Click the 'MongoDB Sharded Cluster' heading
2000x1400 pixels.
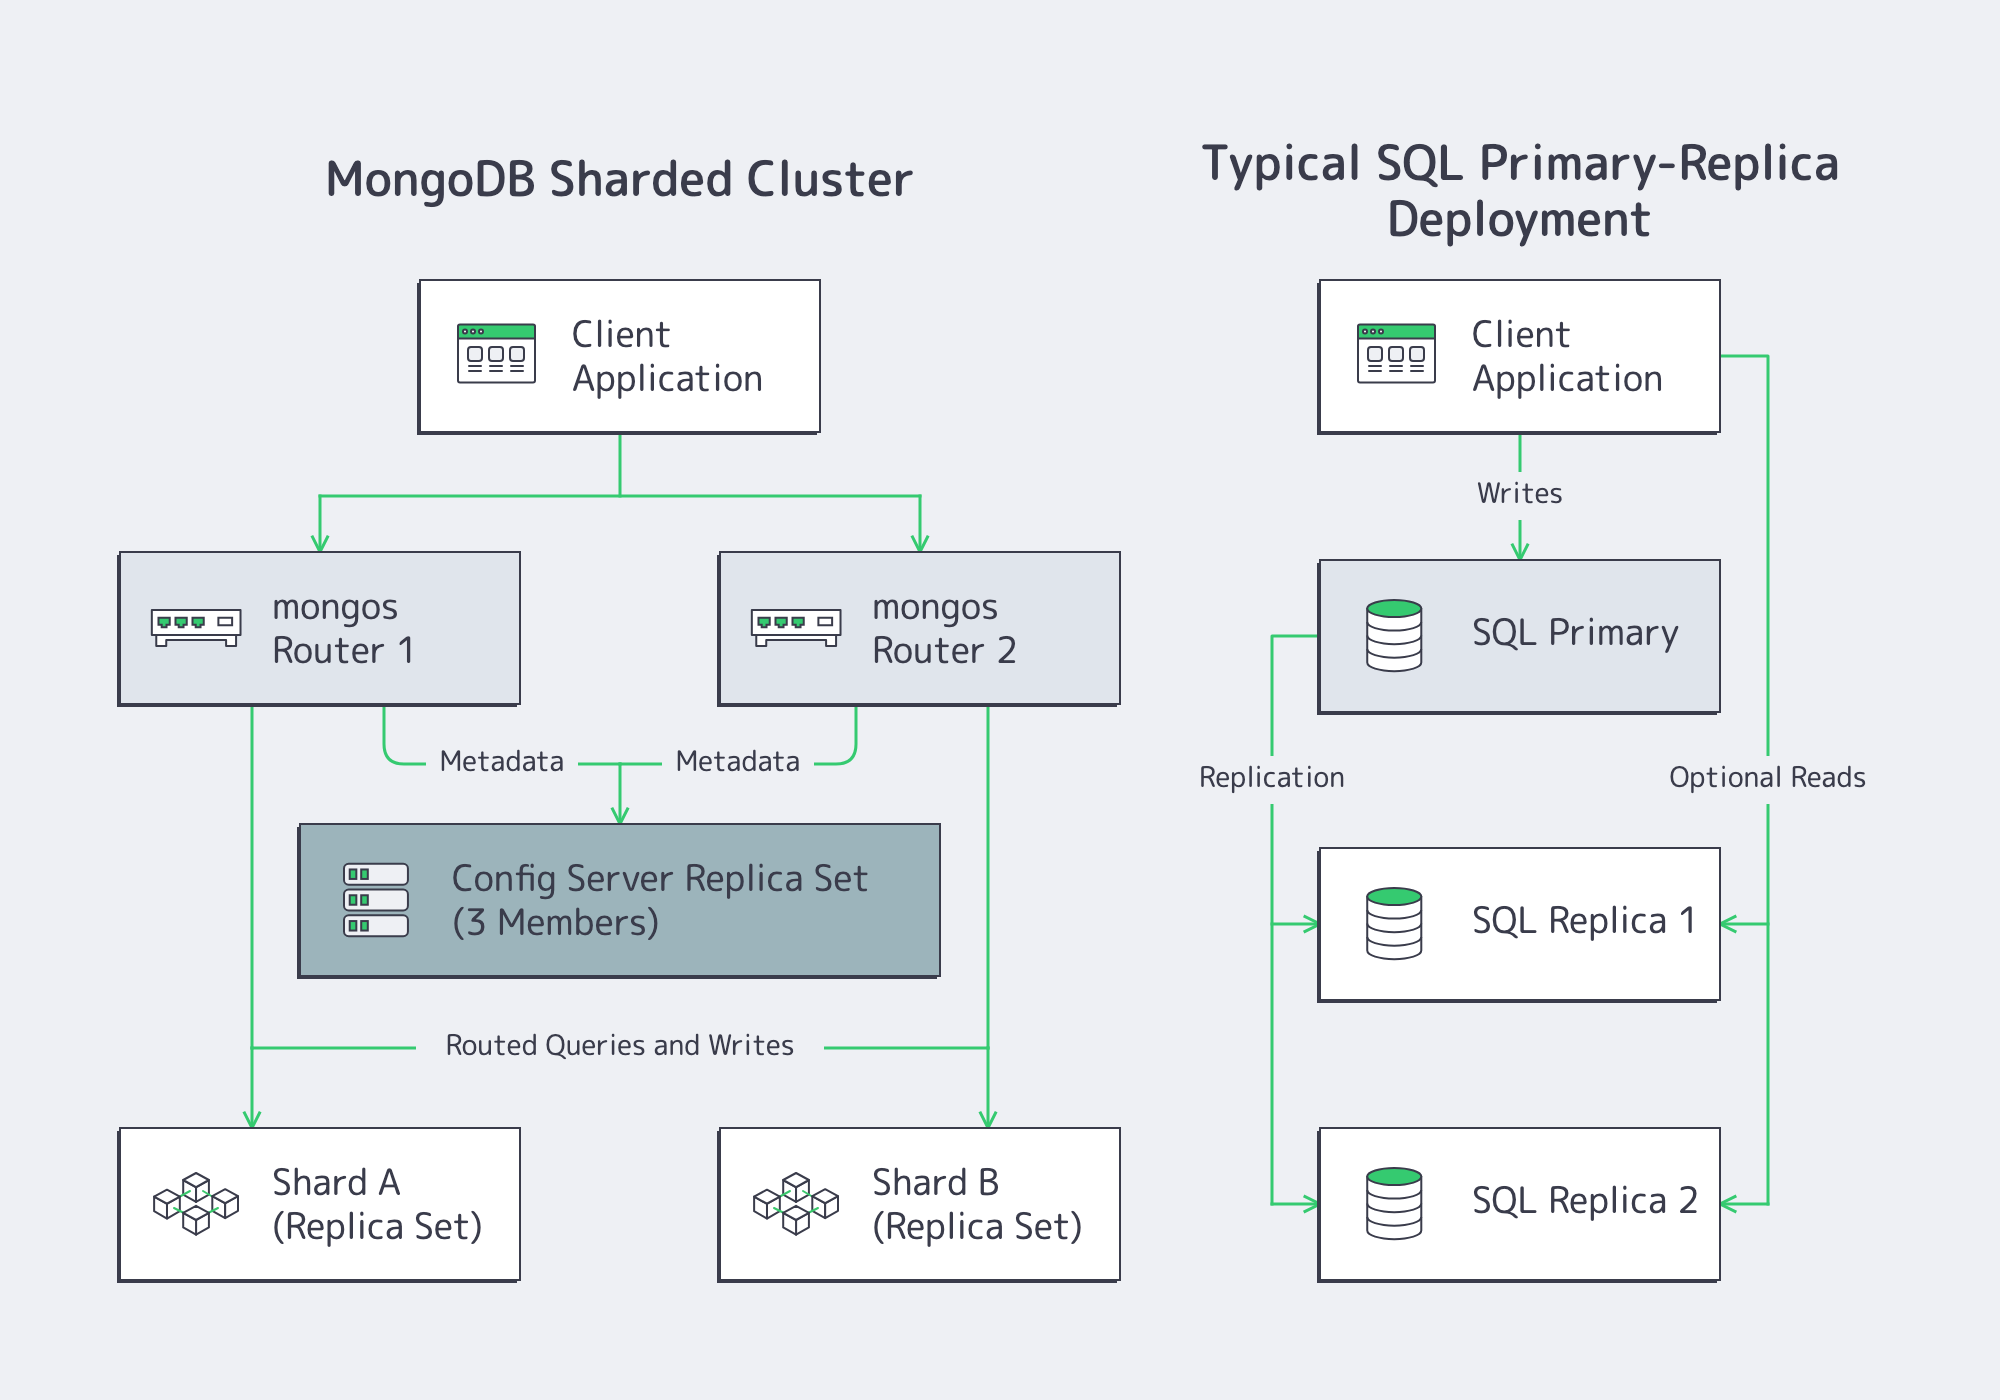[x=619, y=180]
